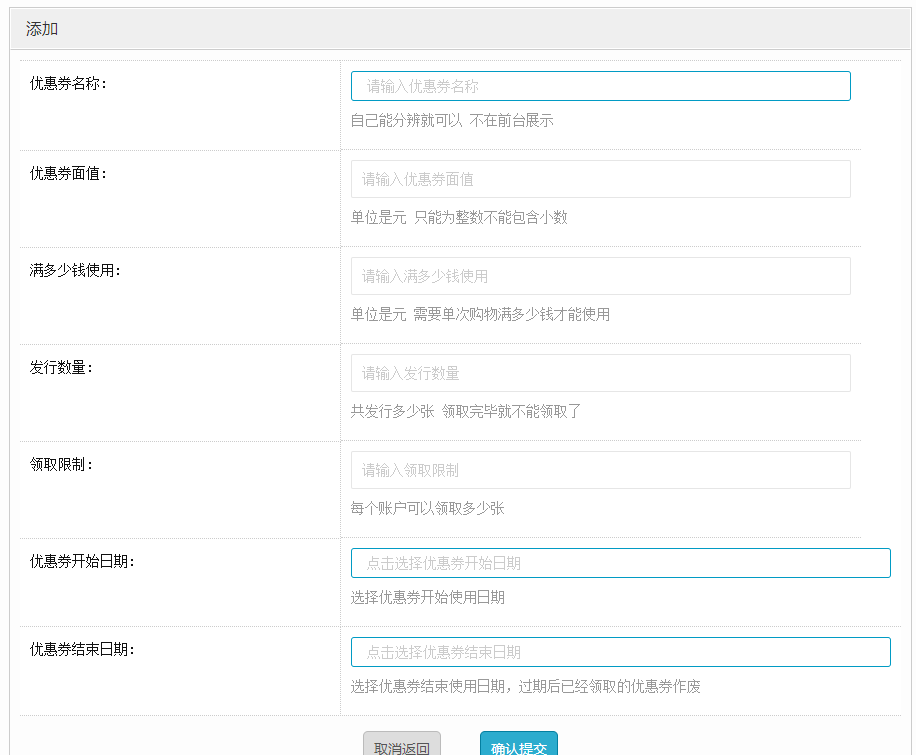Click the 发行数量 label
Image resolution: width=916 pixels, height=755 pixels.
click(x=62, y=367)
